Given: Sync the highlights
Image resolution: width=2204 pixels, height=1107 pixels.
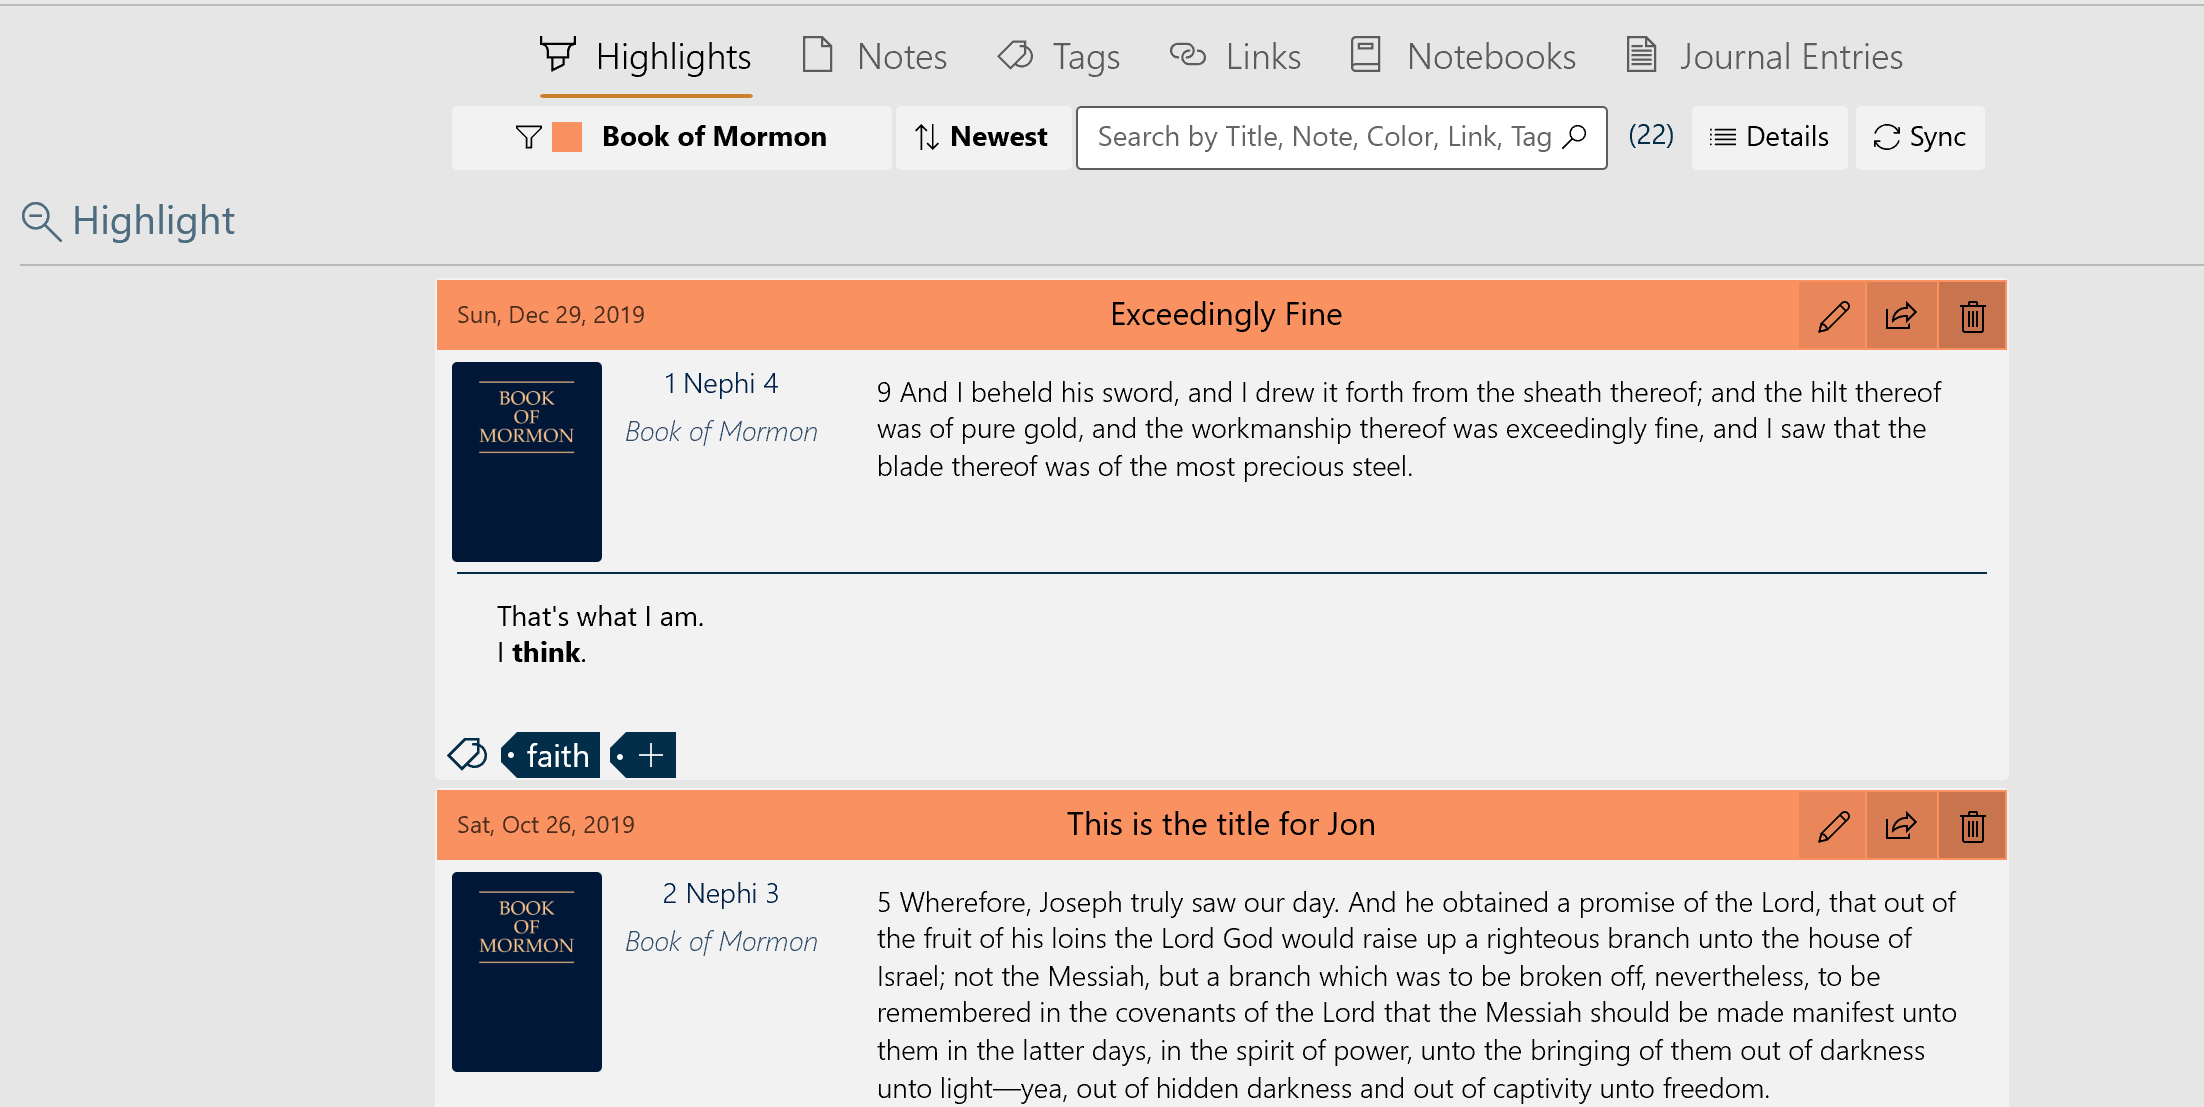Looking at the screenshot, I should click(x=1919, y=137).
